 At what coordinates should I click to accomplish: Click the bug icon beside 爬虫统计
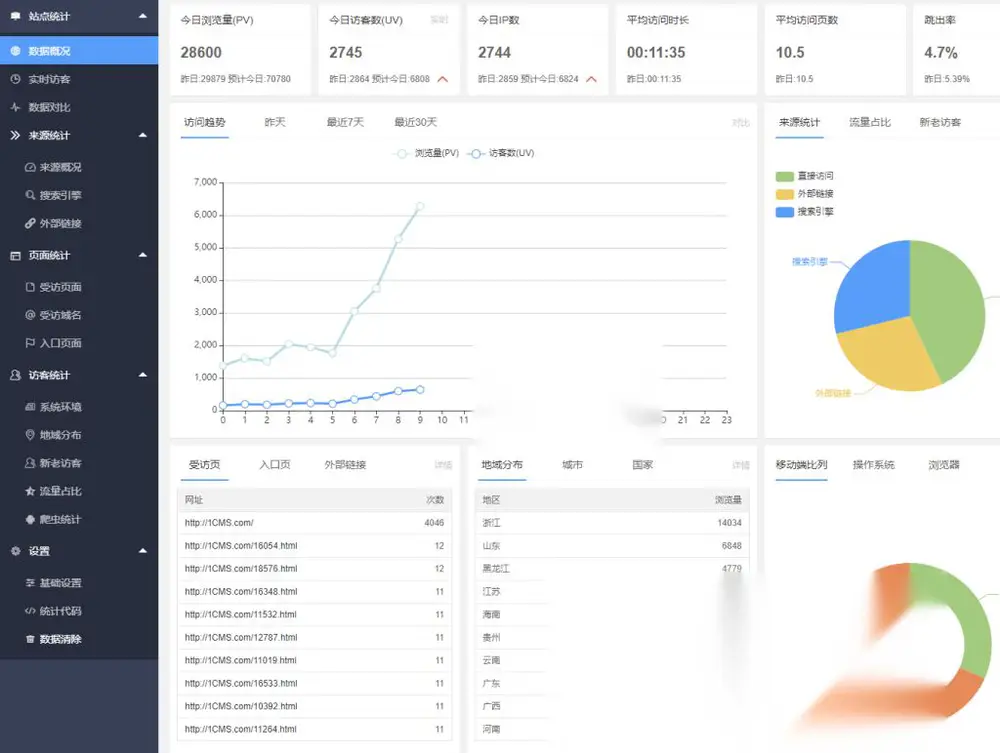click(x=30, y=519)
